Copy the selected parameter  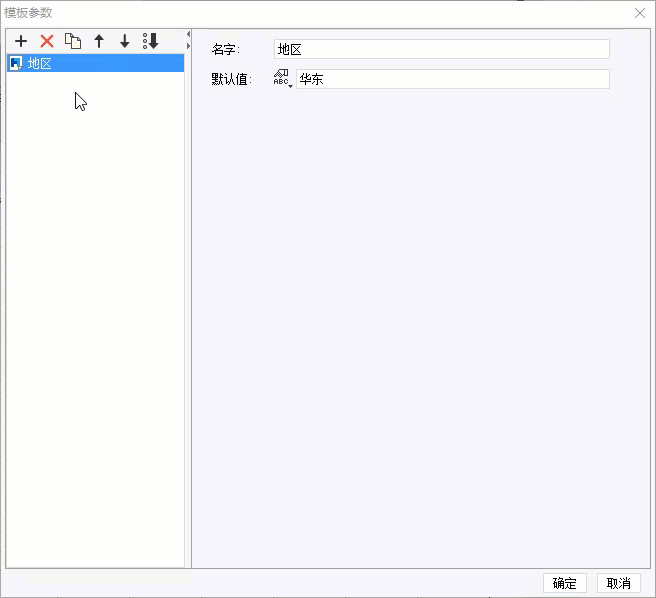pyautogui.click(x=73, y=41)
